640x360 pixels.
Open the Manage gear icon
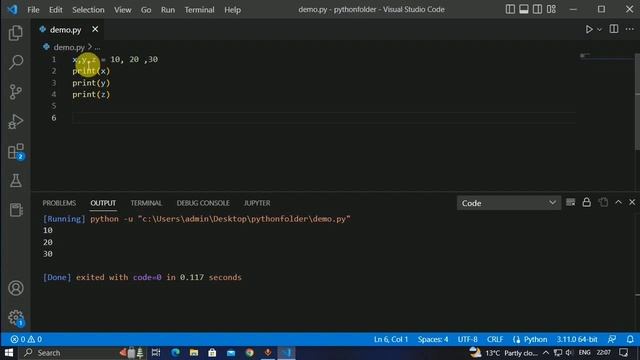pos(16,318)
